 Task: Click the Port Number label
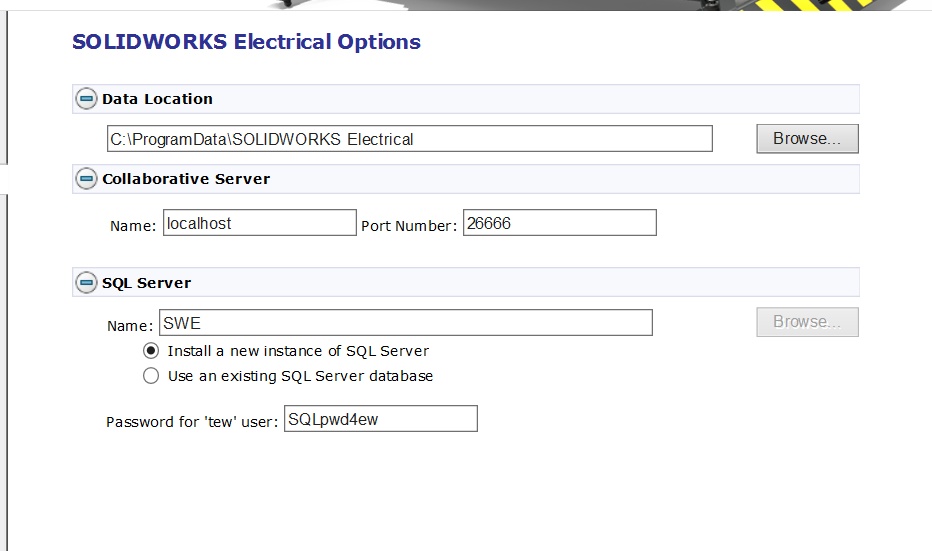pos(408,226)
